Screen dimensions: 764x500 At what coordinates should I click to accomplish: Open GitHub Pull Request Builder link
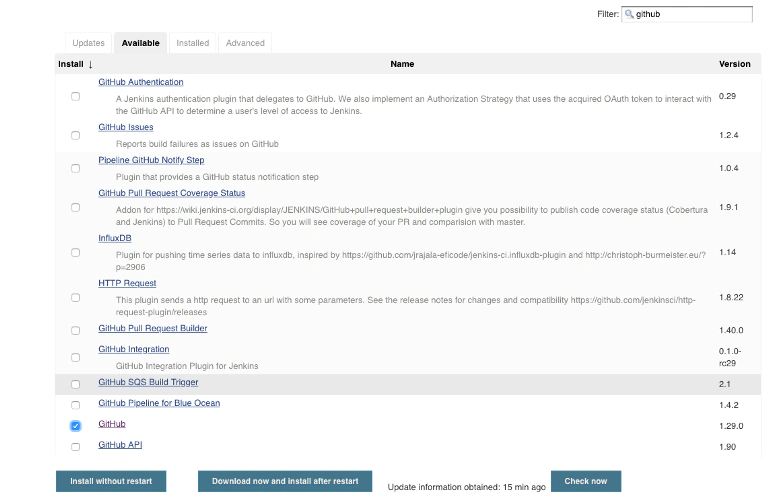tap(153, 328)
